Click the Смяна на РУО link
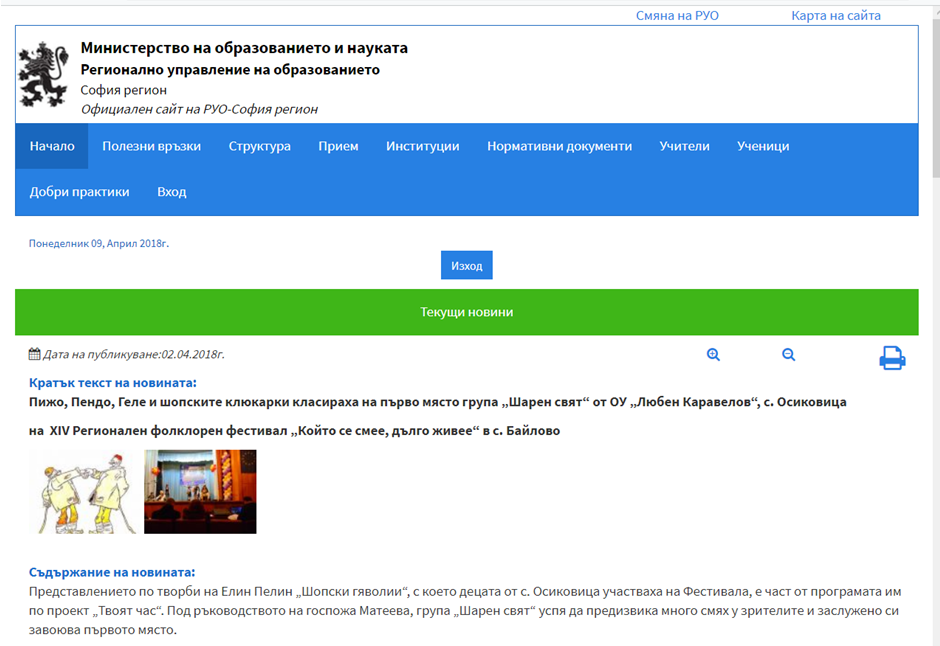 point(677,16)
